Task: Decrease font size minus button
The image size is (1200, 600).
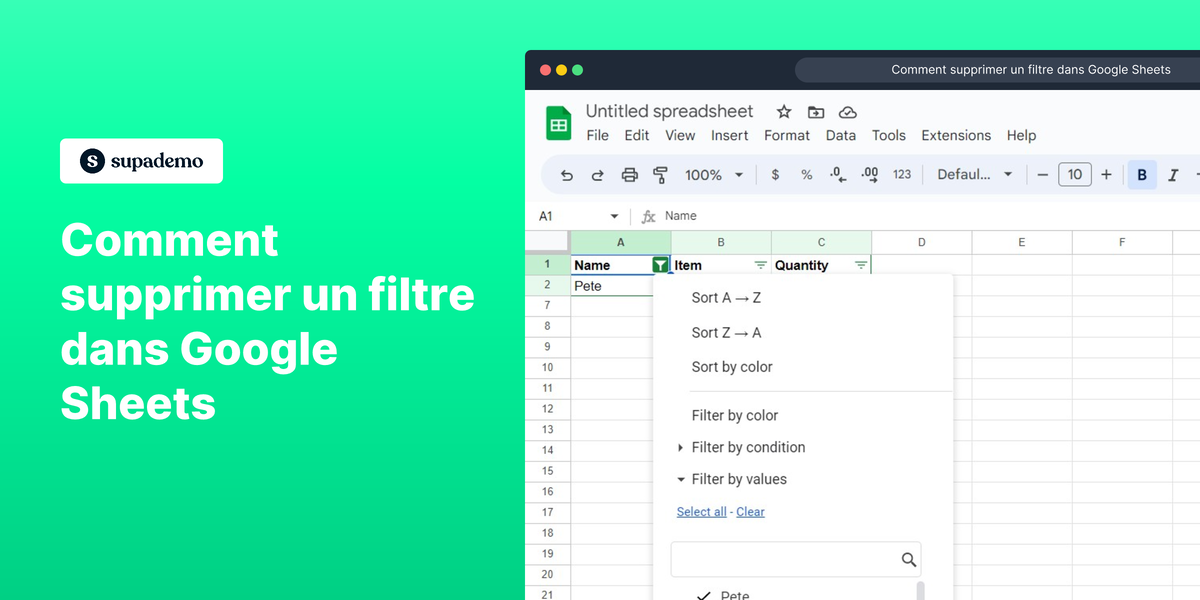Action: (1043, 175)
